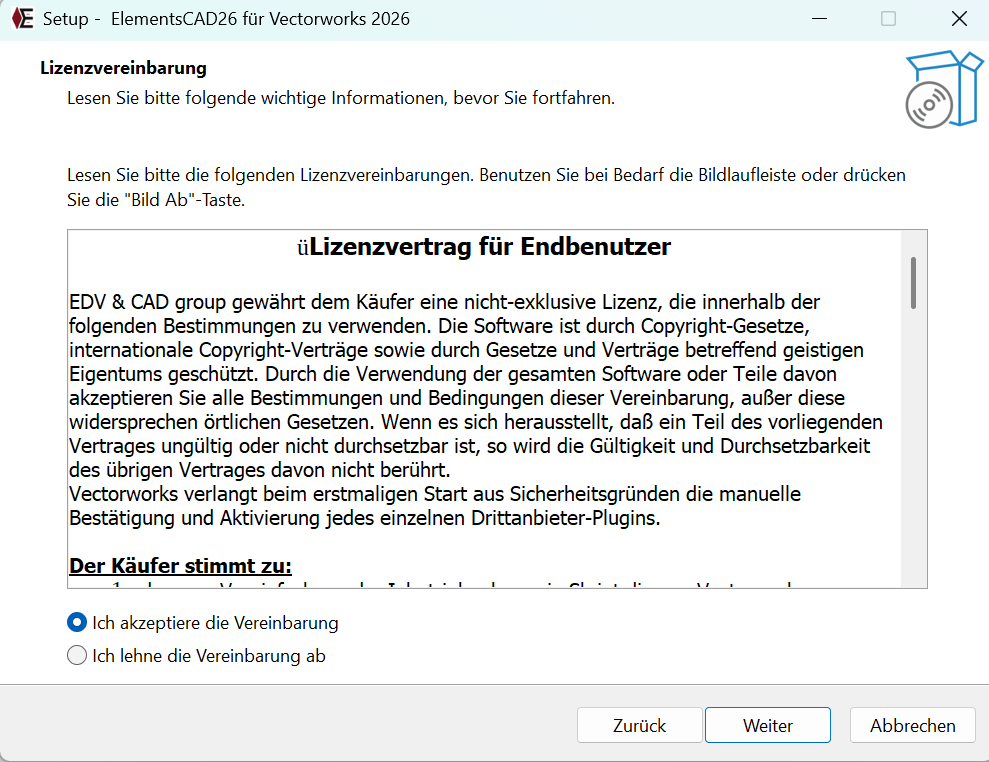Cancel setup with the Abbrechen button
989x762 pixels.
(x=912, y=726)
